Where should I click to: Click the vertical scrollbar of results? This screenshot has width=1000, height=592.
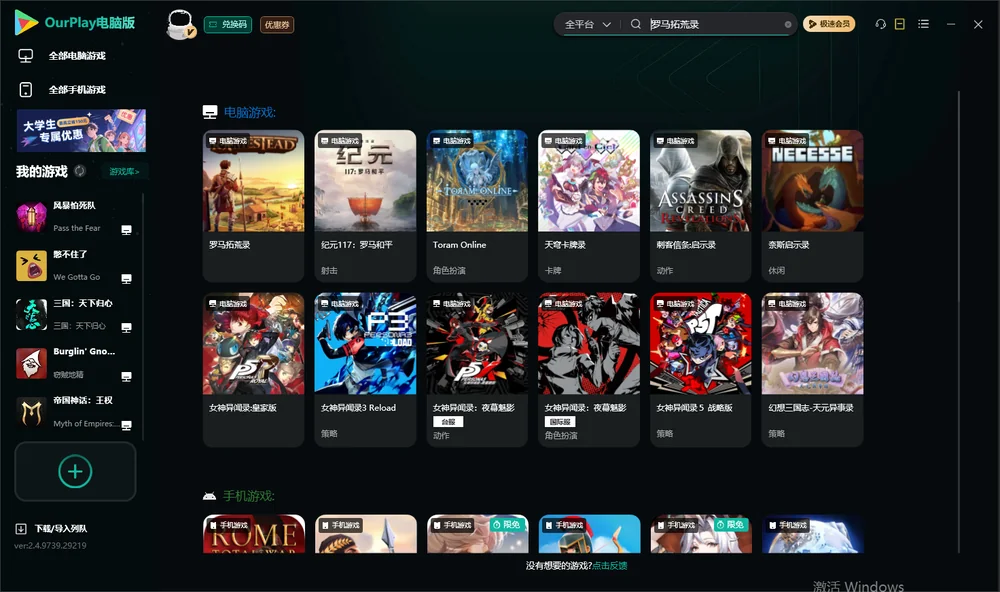pyautogui.click(x=959, y=322)
